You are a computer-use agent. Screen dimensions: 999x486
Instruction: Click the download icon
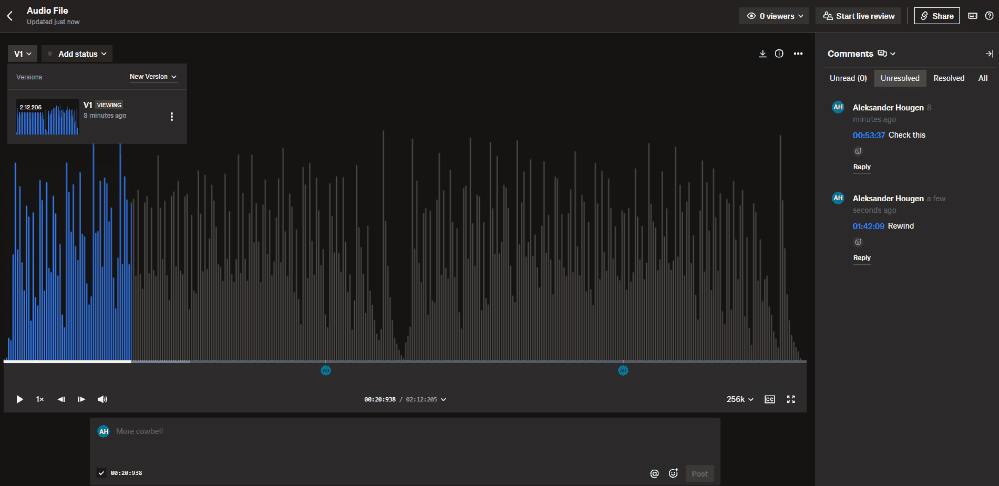pyautogui.click(x=763, y=54)
